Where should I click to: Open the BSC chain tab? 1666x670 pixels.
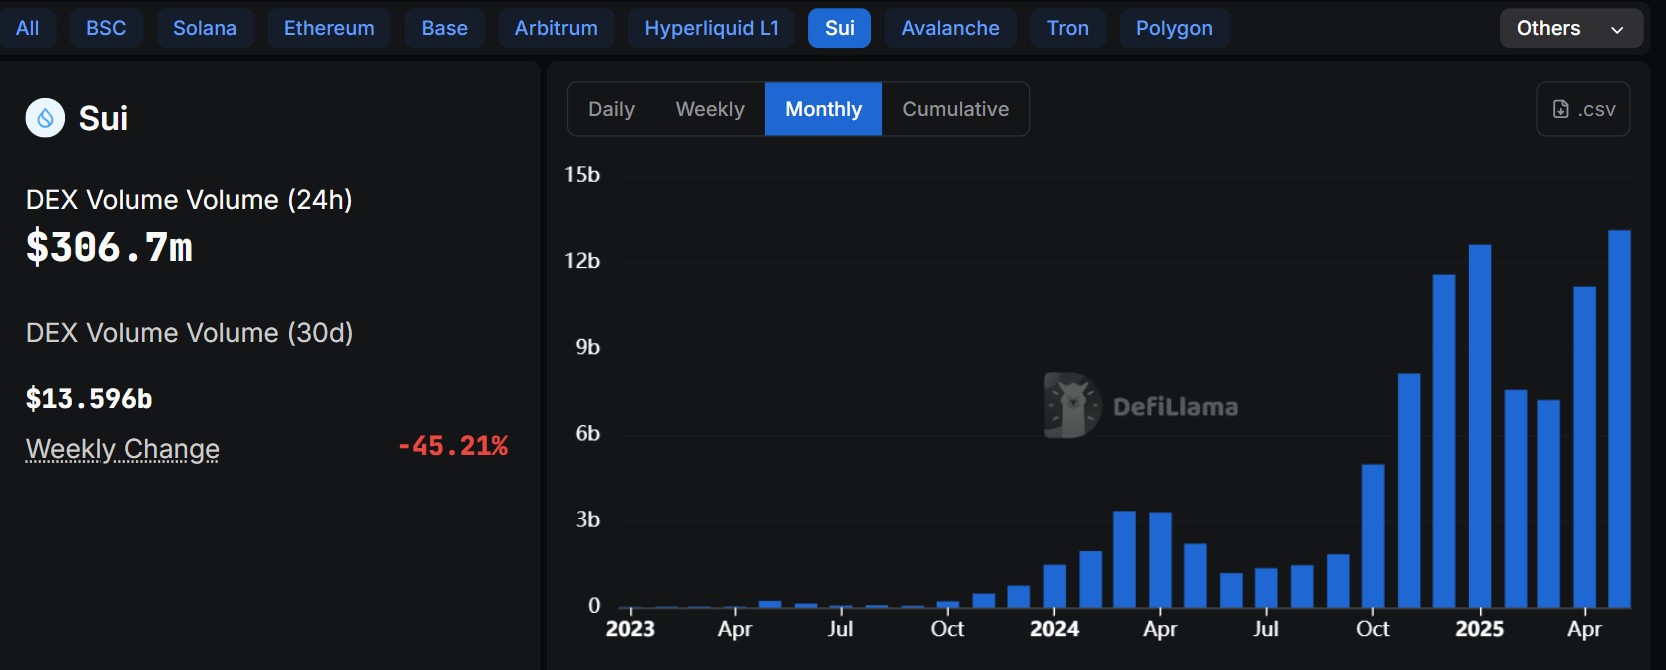click(106, 28)
